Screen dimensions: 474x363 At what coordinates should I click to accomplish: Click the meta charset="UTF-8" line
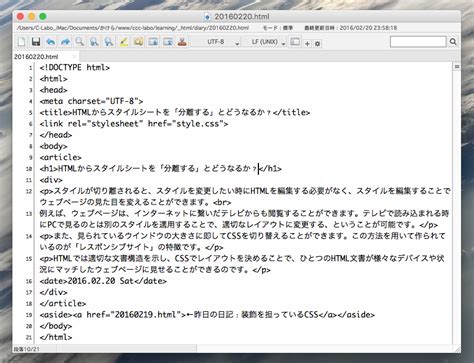tap(91, 101)
